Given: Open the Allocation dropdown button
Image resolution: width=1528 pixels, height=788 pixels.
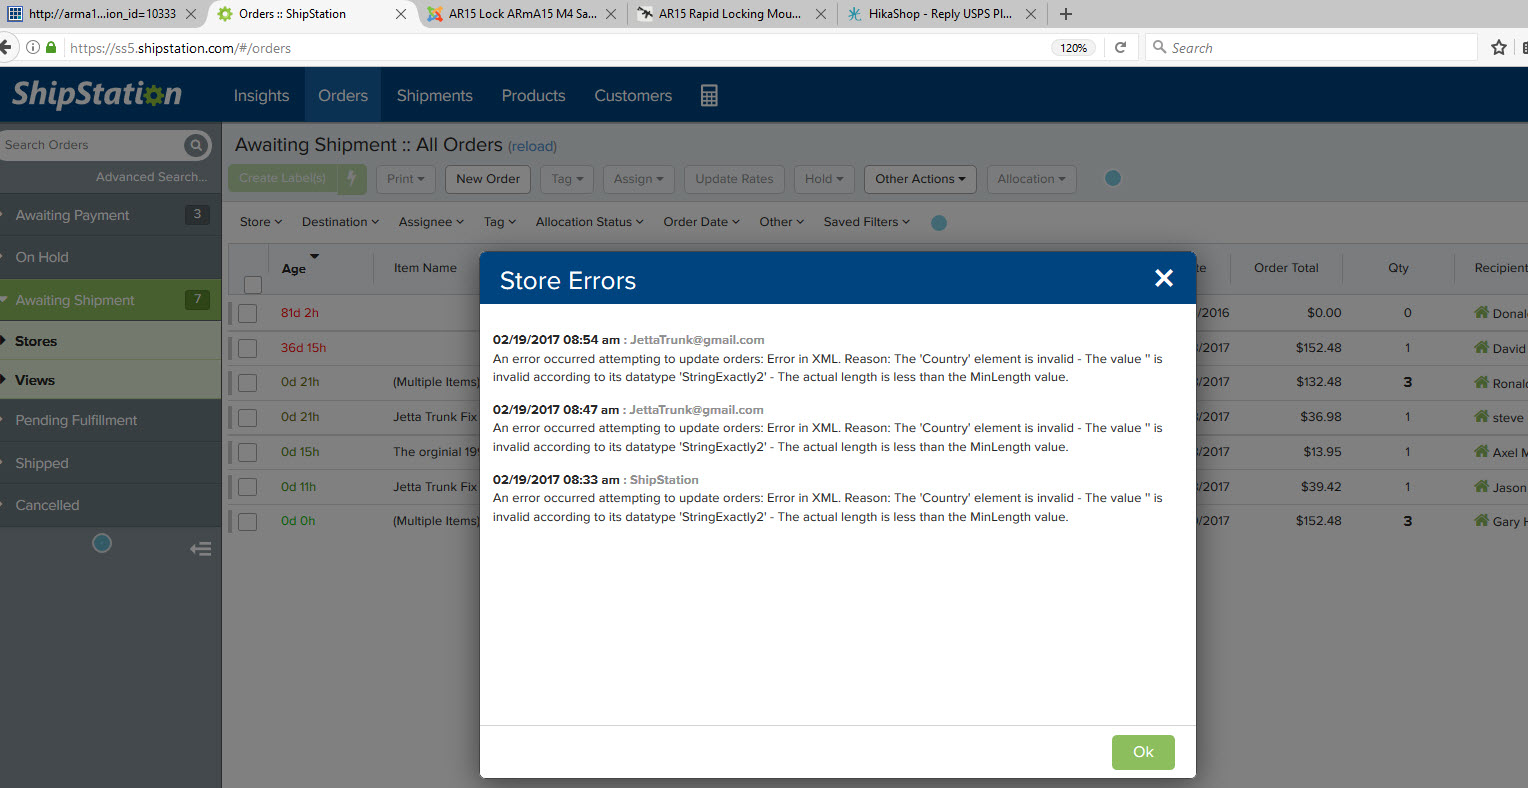Looking at the screenshot, I should pos(1031,179).
